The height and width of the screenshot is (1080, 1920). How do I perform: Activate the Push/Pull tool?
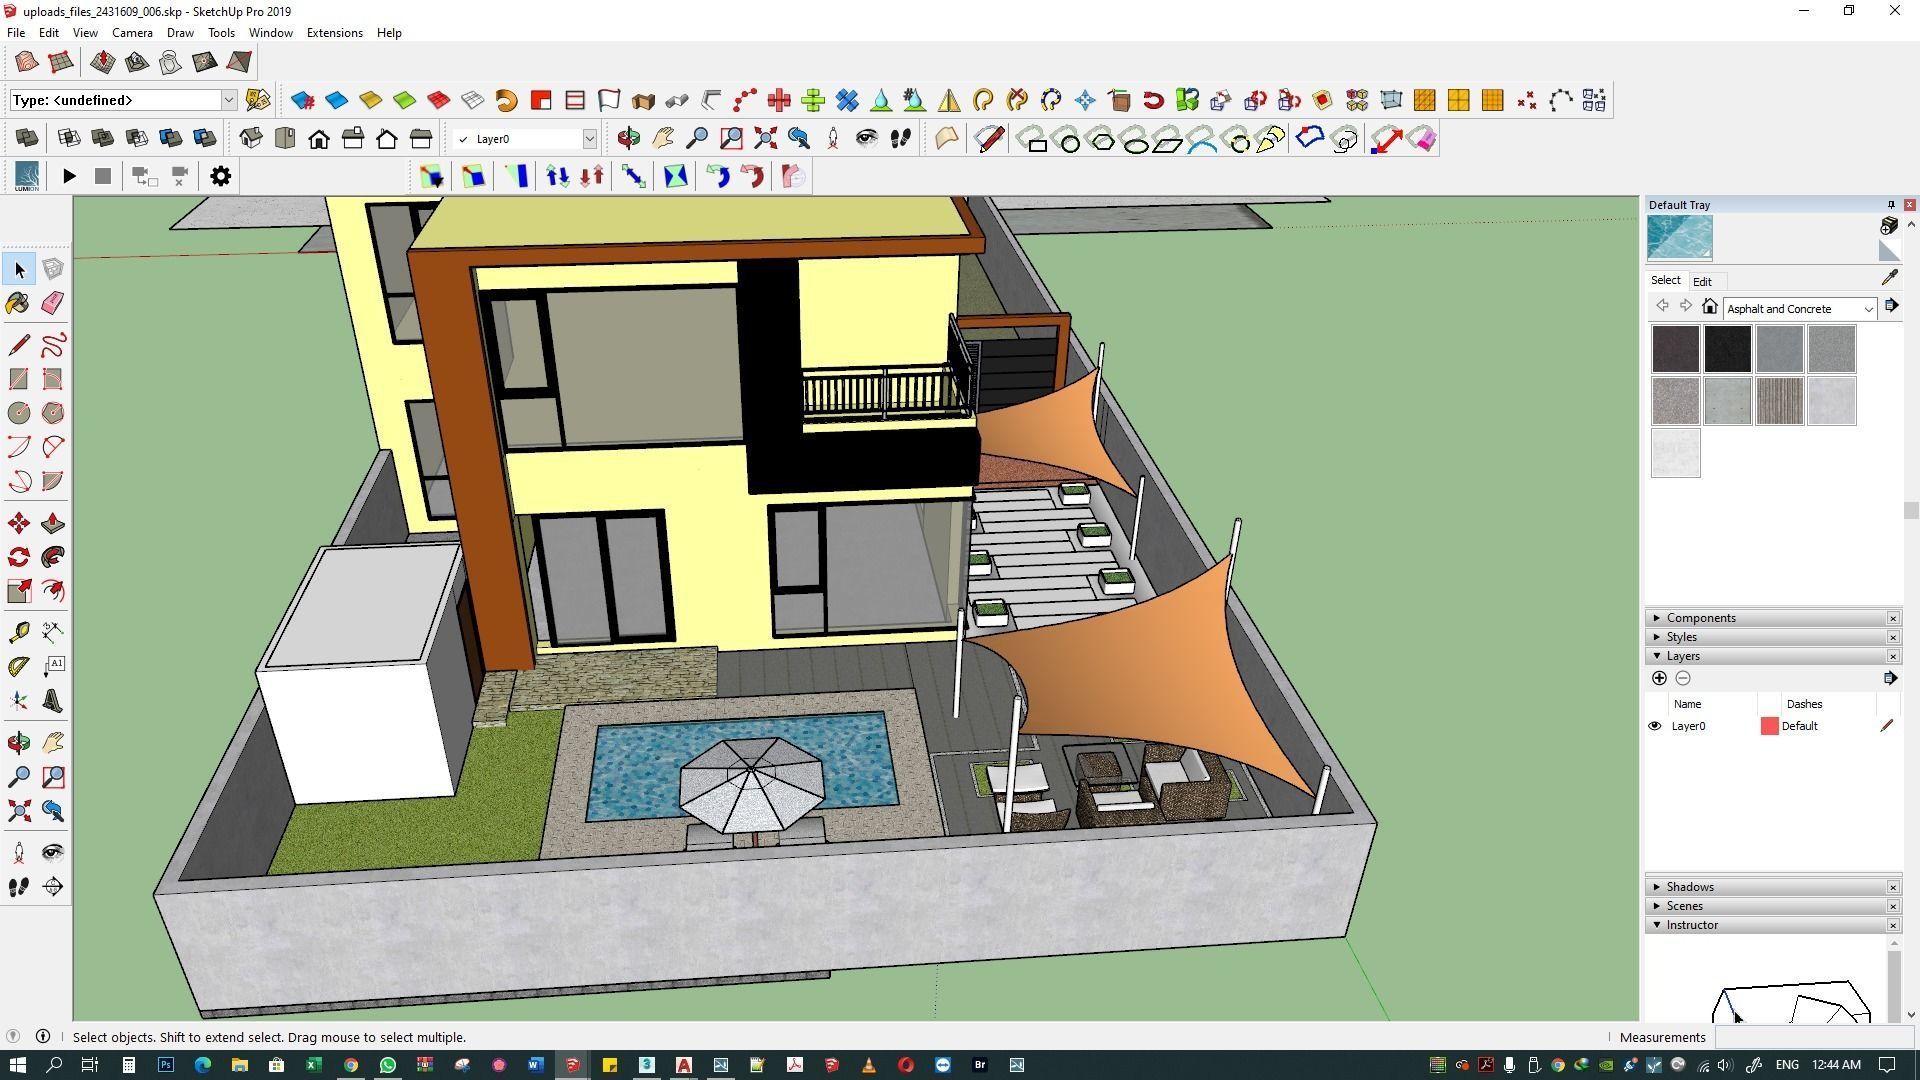click(x=53, y=524)
